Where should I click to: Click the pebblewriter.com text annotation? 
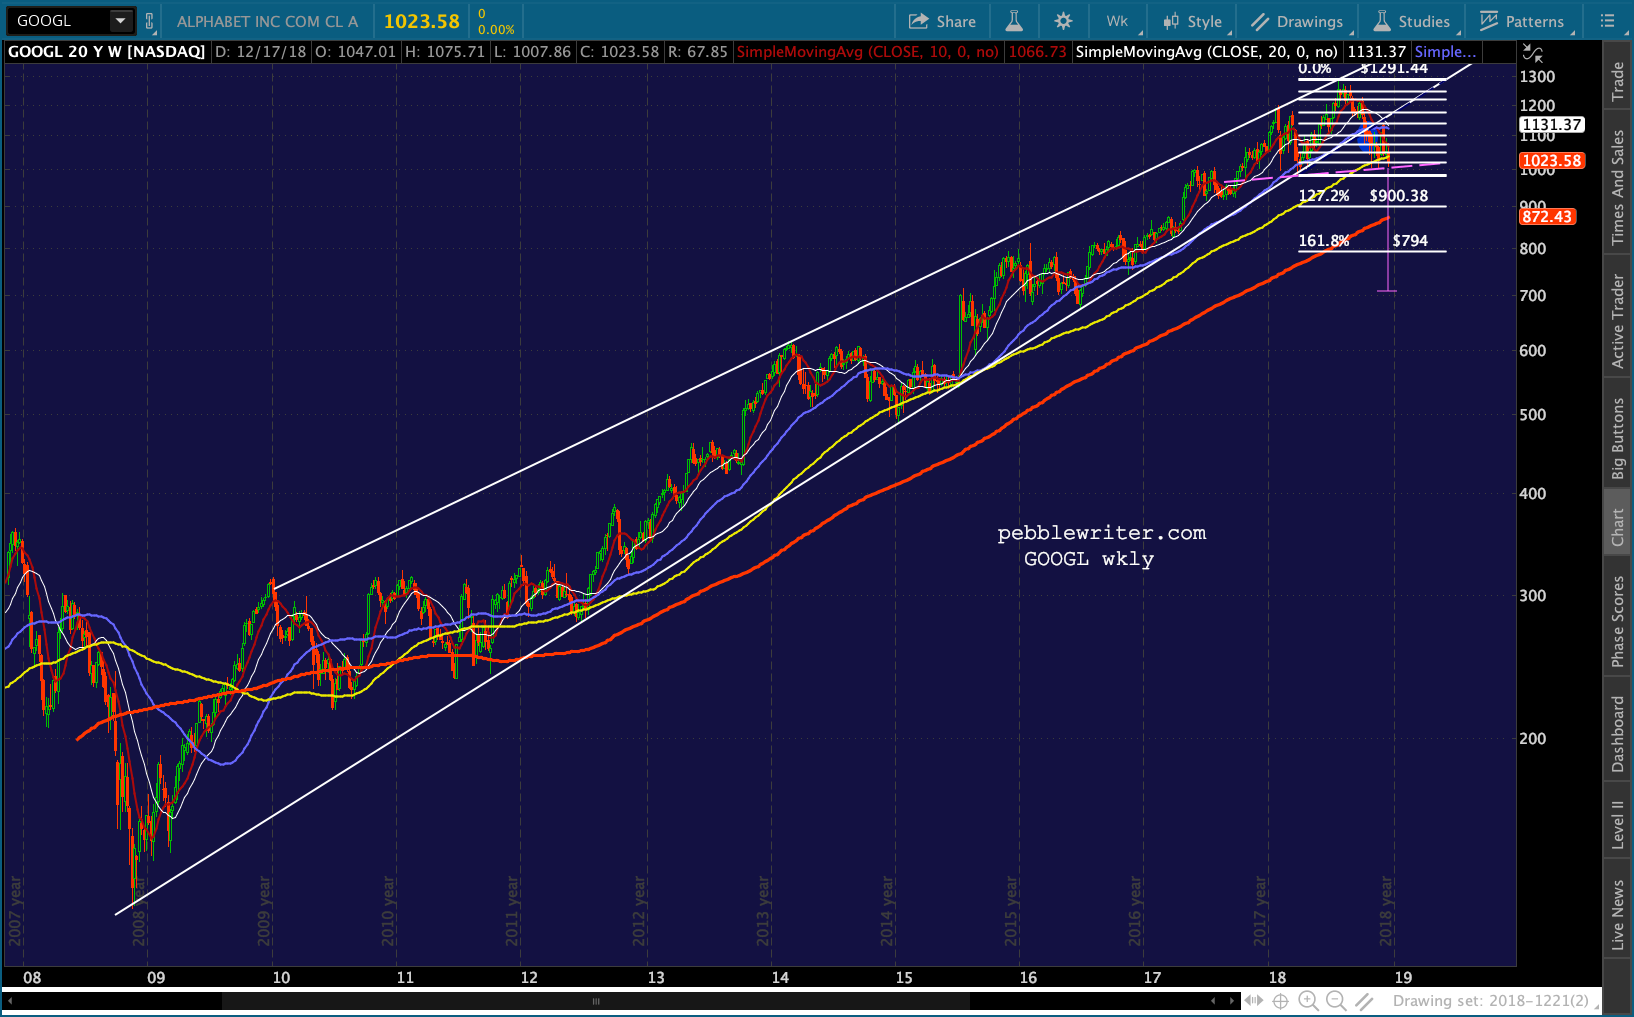click(x=1102, y=533)
